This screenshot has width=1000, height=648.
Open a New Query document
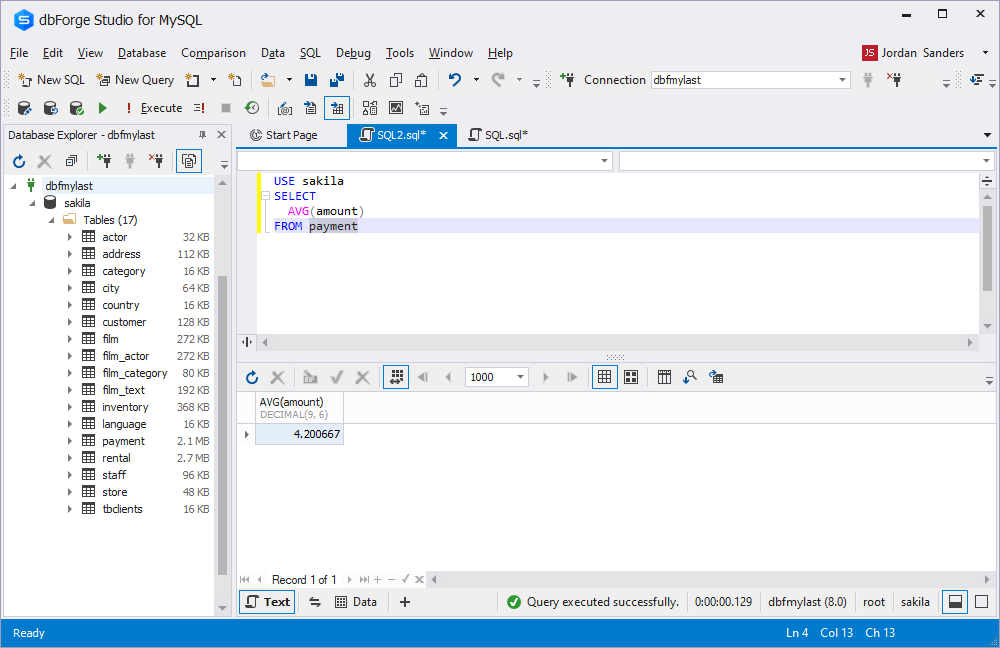coord(135,80)
